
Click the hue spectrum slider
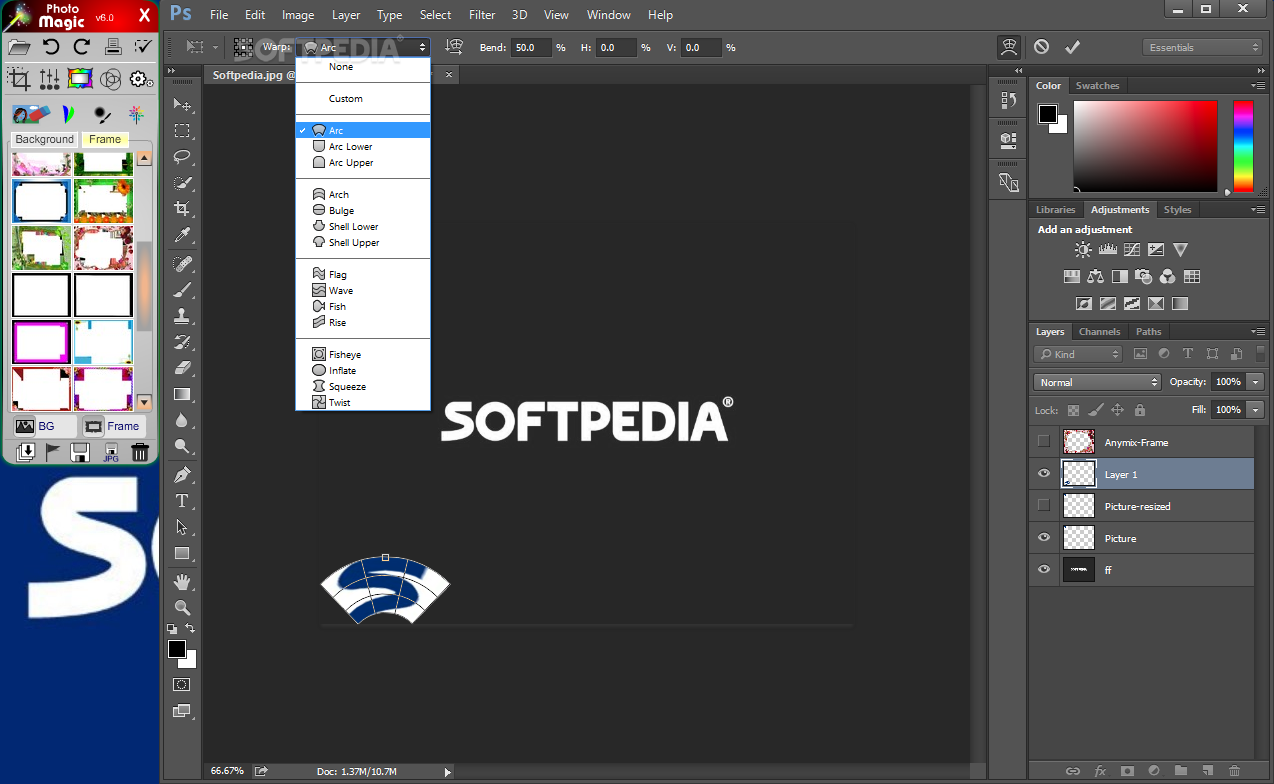click(1243, 146)
